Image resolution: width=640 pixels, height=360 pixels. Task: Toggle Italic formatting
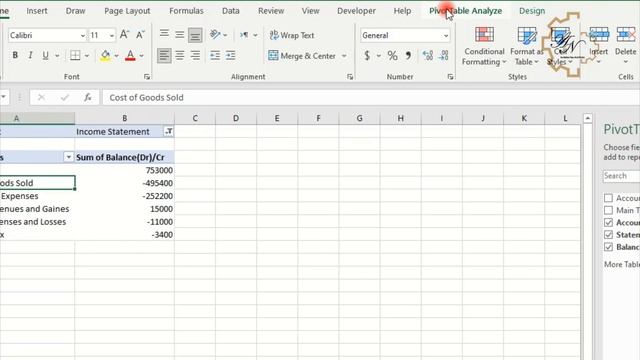coord(30,55)
